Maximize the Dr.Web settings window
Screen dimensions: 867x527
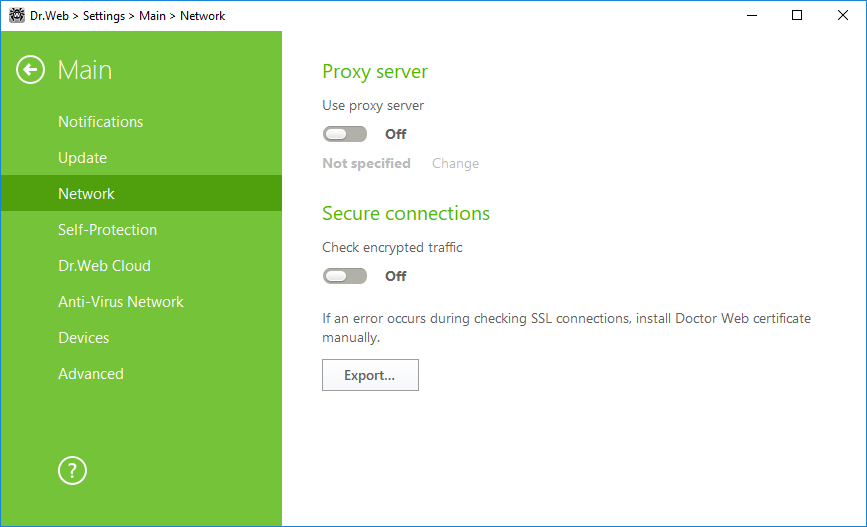(x=797, y=15)
